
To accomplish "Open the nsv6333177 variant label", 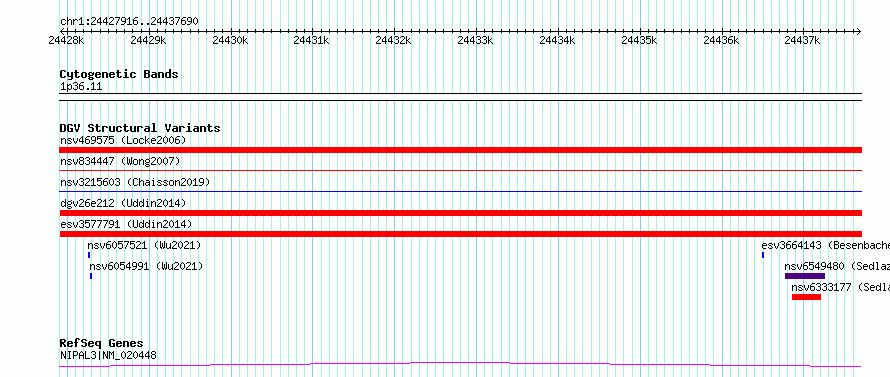I will click(x=841, y=287).
